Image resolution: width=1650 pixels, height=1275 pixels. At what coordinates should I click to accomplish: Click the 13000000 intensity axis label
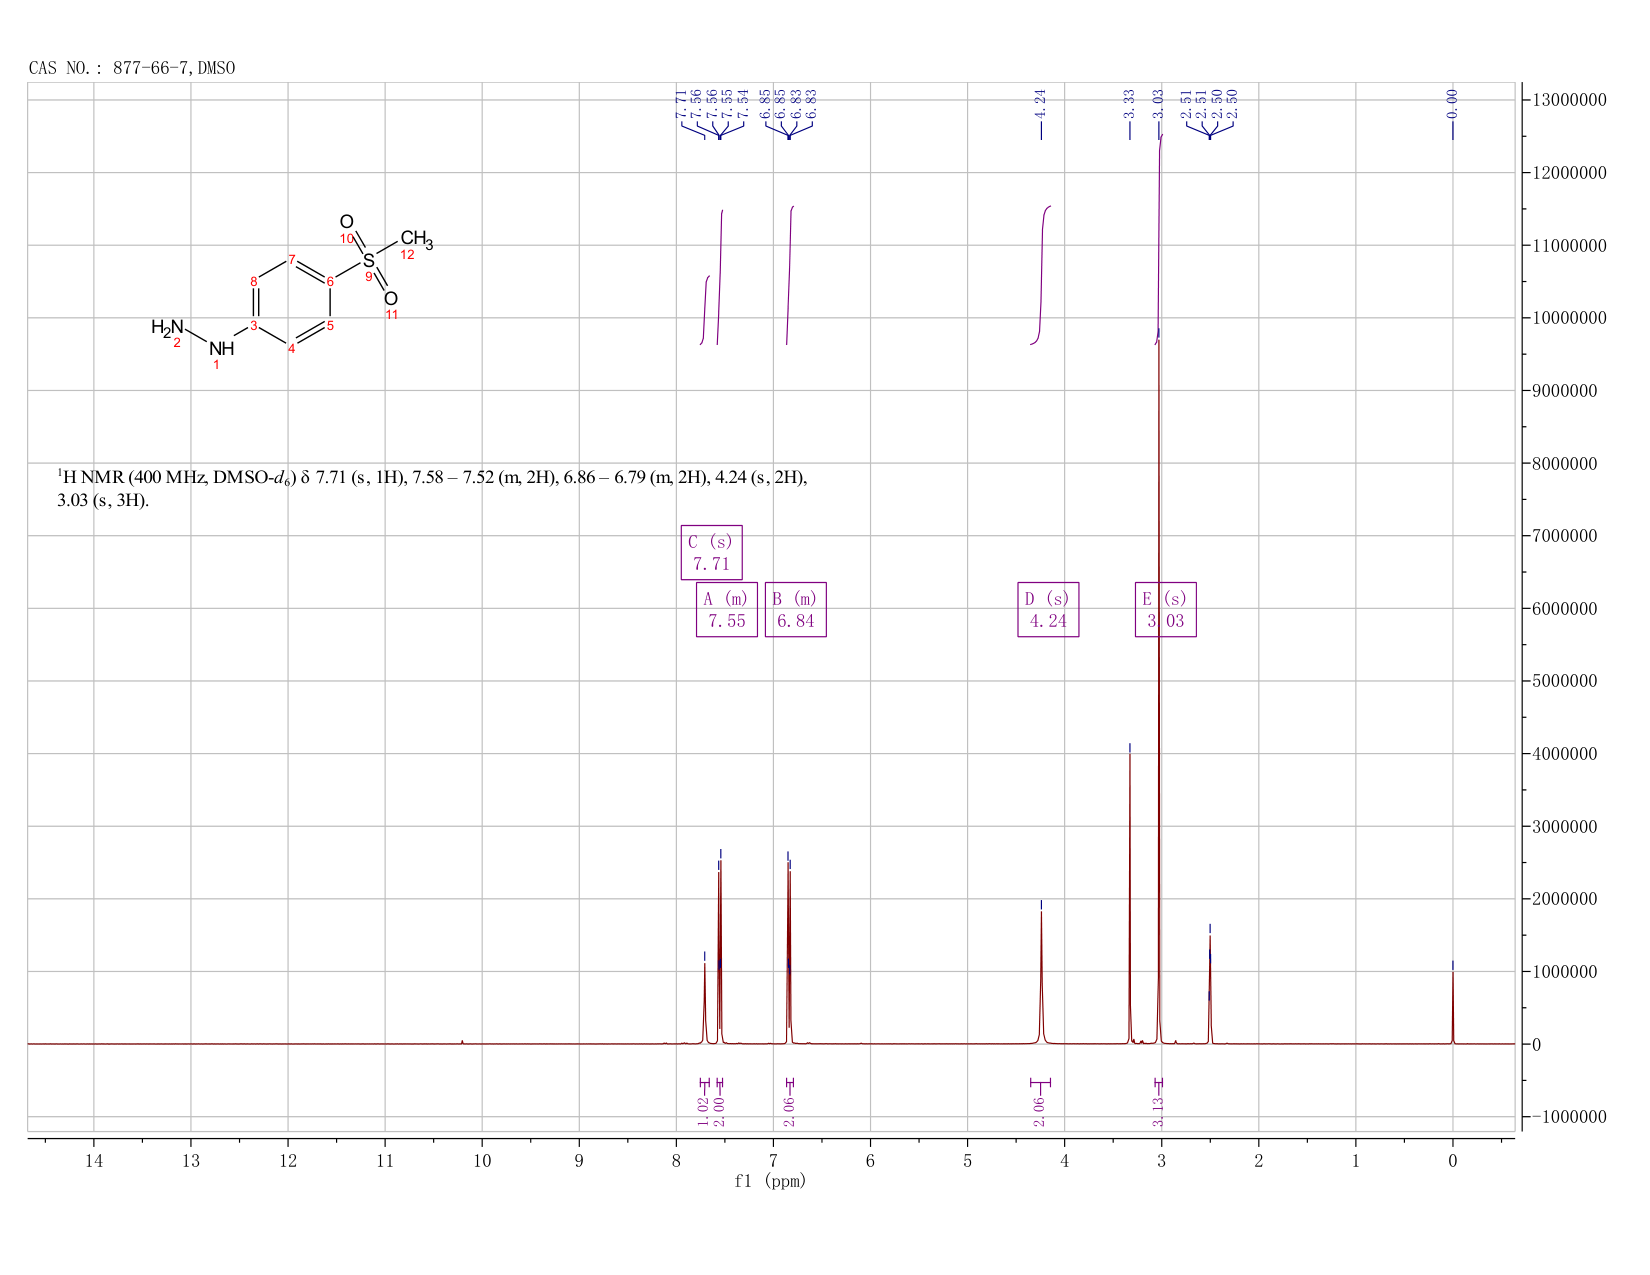point(1571,100)
